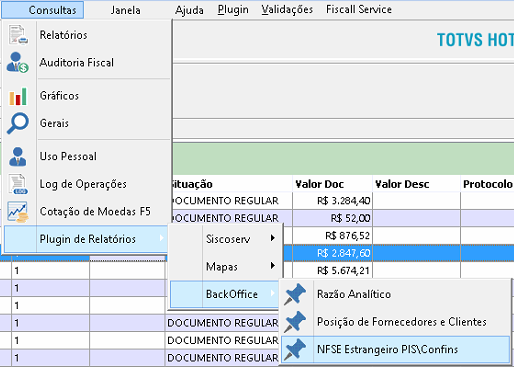
Task: Select Log de Operações menu entry
Action: [87, 184]
